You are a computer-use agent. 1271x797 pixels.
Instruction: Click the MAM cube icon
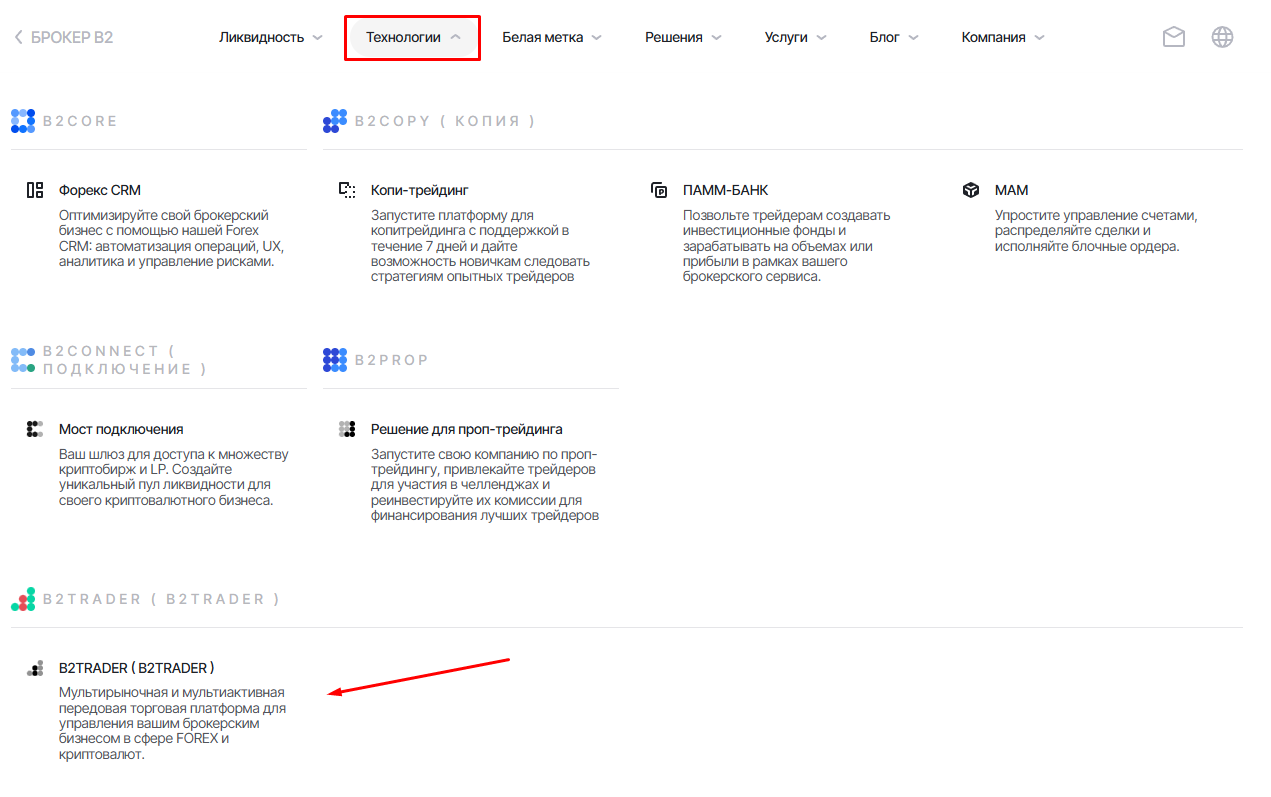click(x=971, y=190)
